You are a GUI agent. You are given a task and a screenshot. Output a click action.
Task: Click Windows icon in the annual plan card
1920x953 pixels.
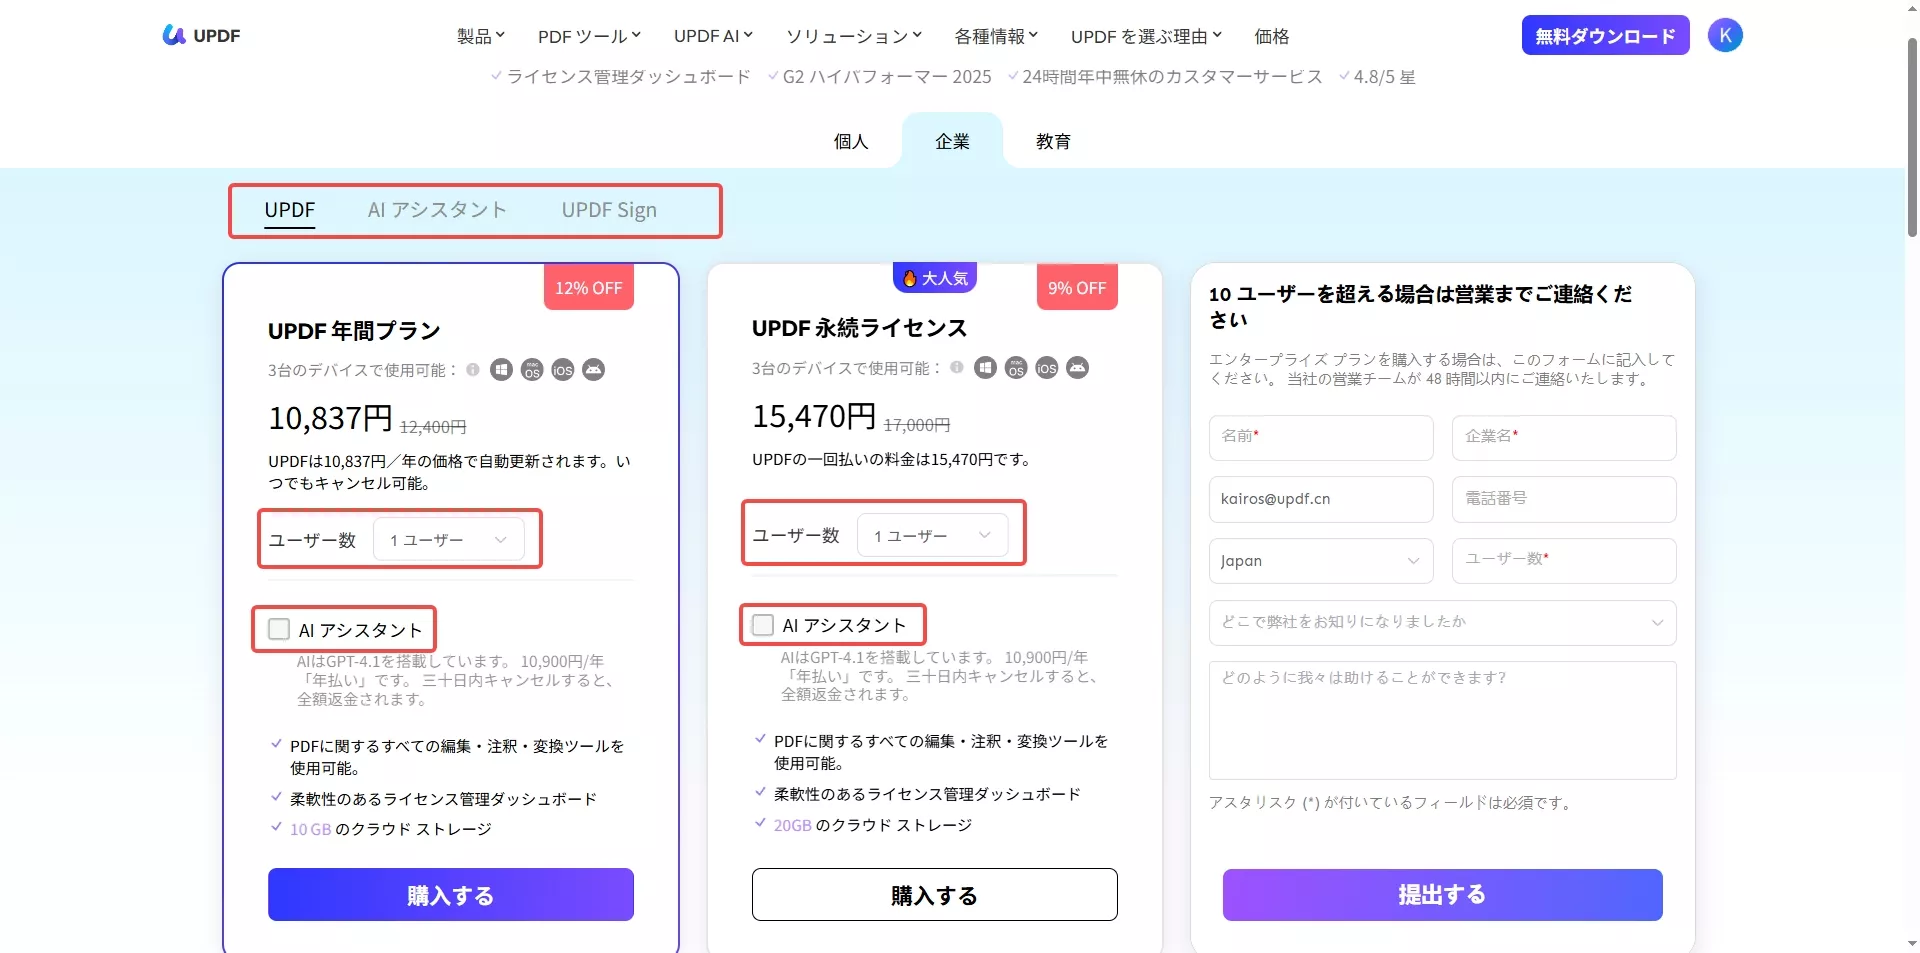click(501, 370)
